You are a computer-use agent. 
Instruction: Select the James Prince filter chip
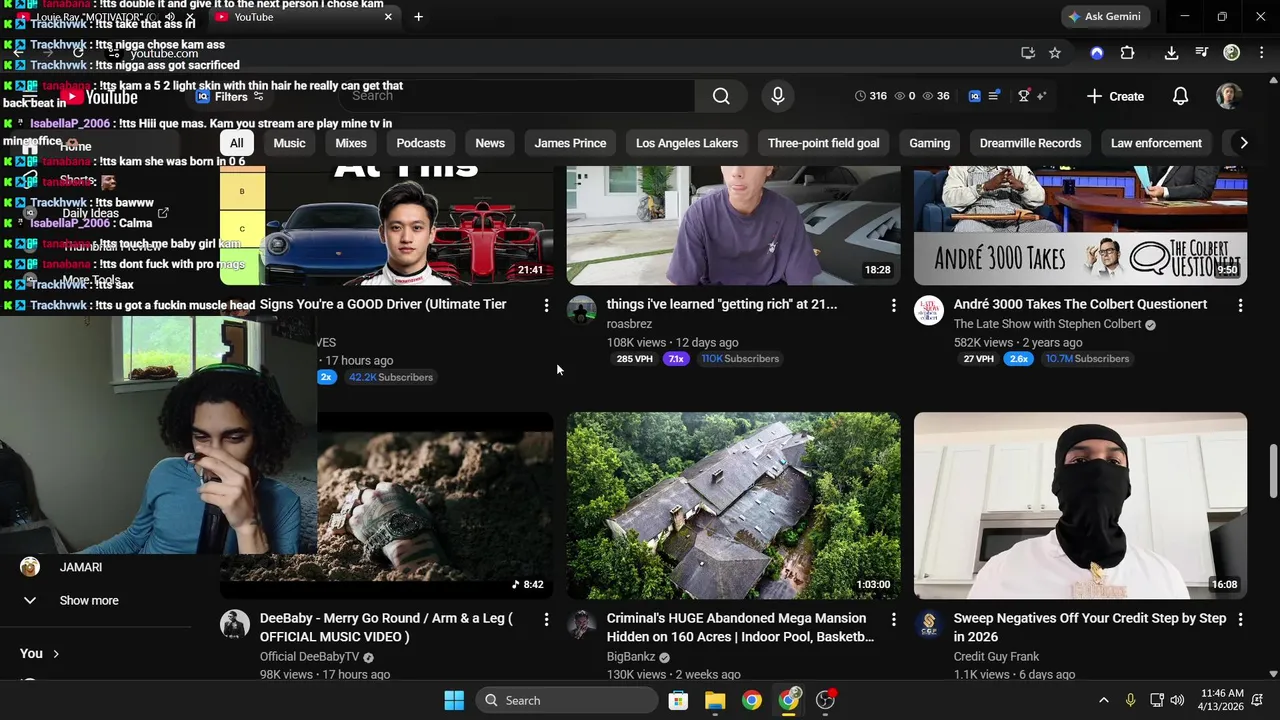pyautogui.click(x=570, y=143)
